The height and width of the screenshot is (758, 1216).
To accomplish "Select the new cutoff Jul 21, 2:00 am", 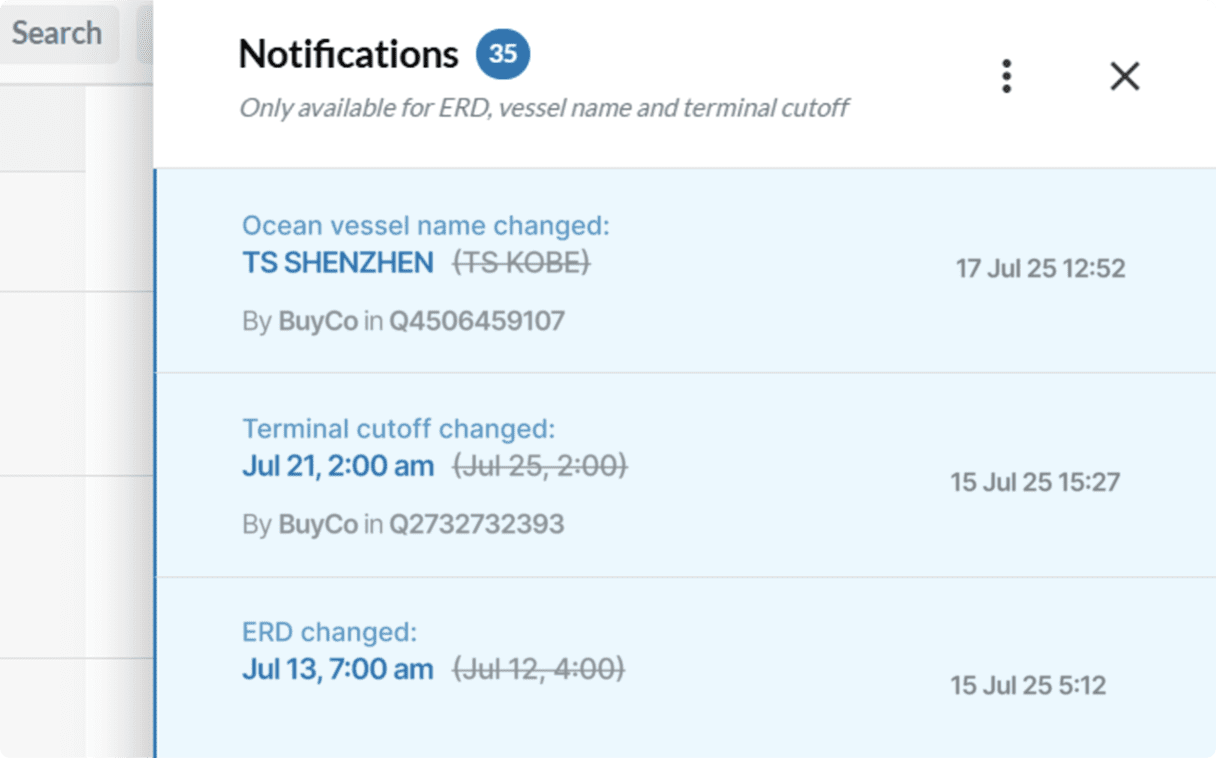I will click(338, 466).
